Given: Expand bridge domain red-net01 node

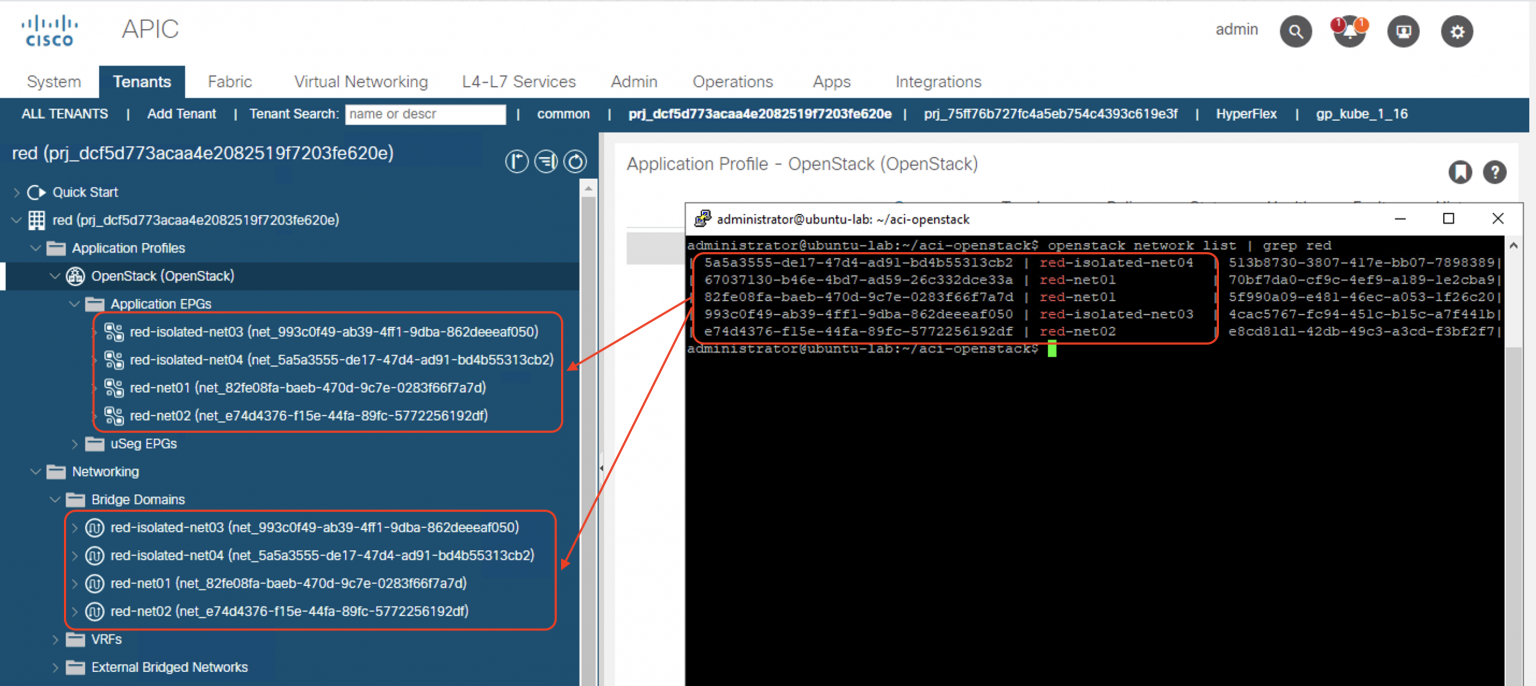Looking at the screenshot, I should coord(74,584).
